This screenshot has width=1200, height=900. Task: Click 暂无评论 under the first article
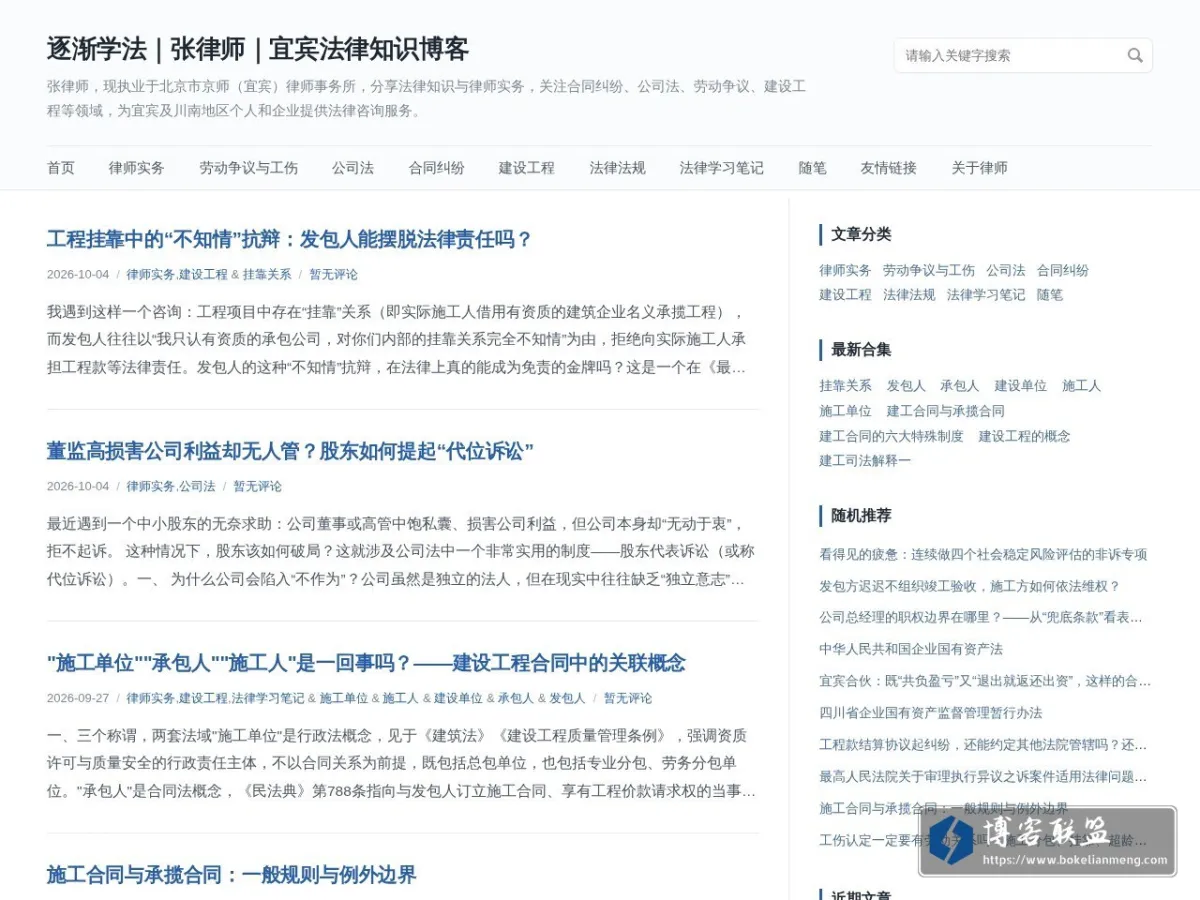[333, 274]
